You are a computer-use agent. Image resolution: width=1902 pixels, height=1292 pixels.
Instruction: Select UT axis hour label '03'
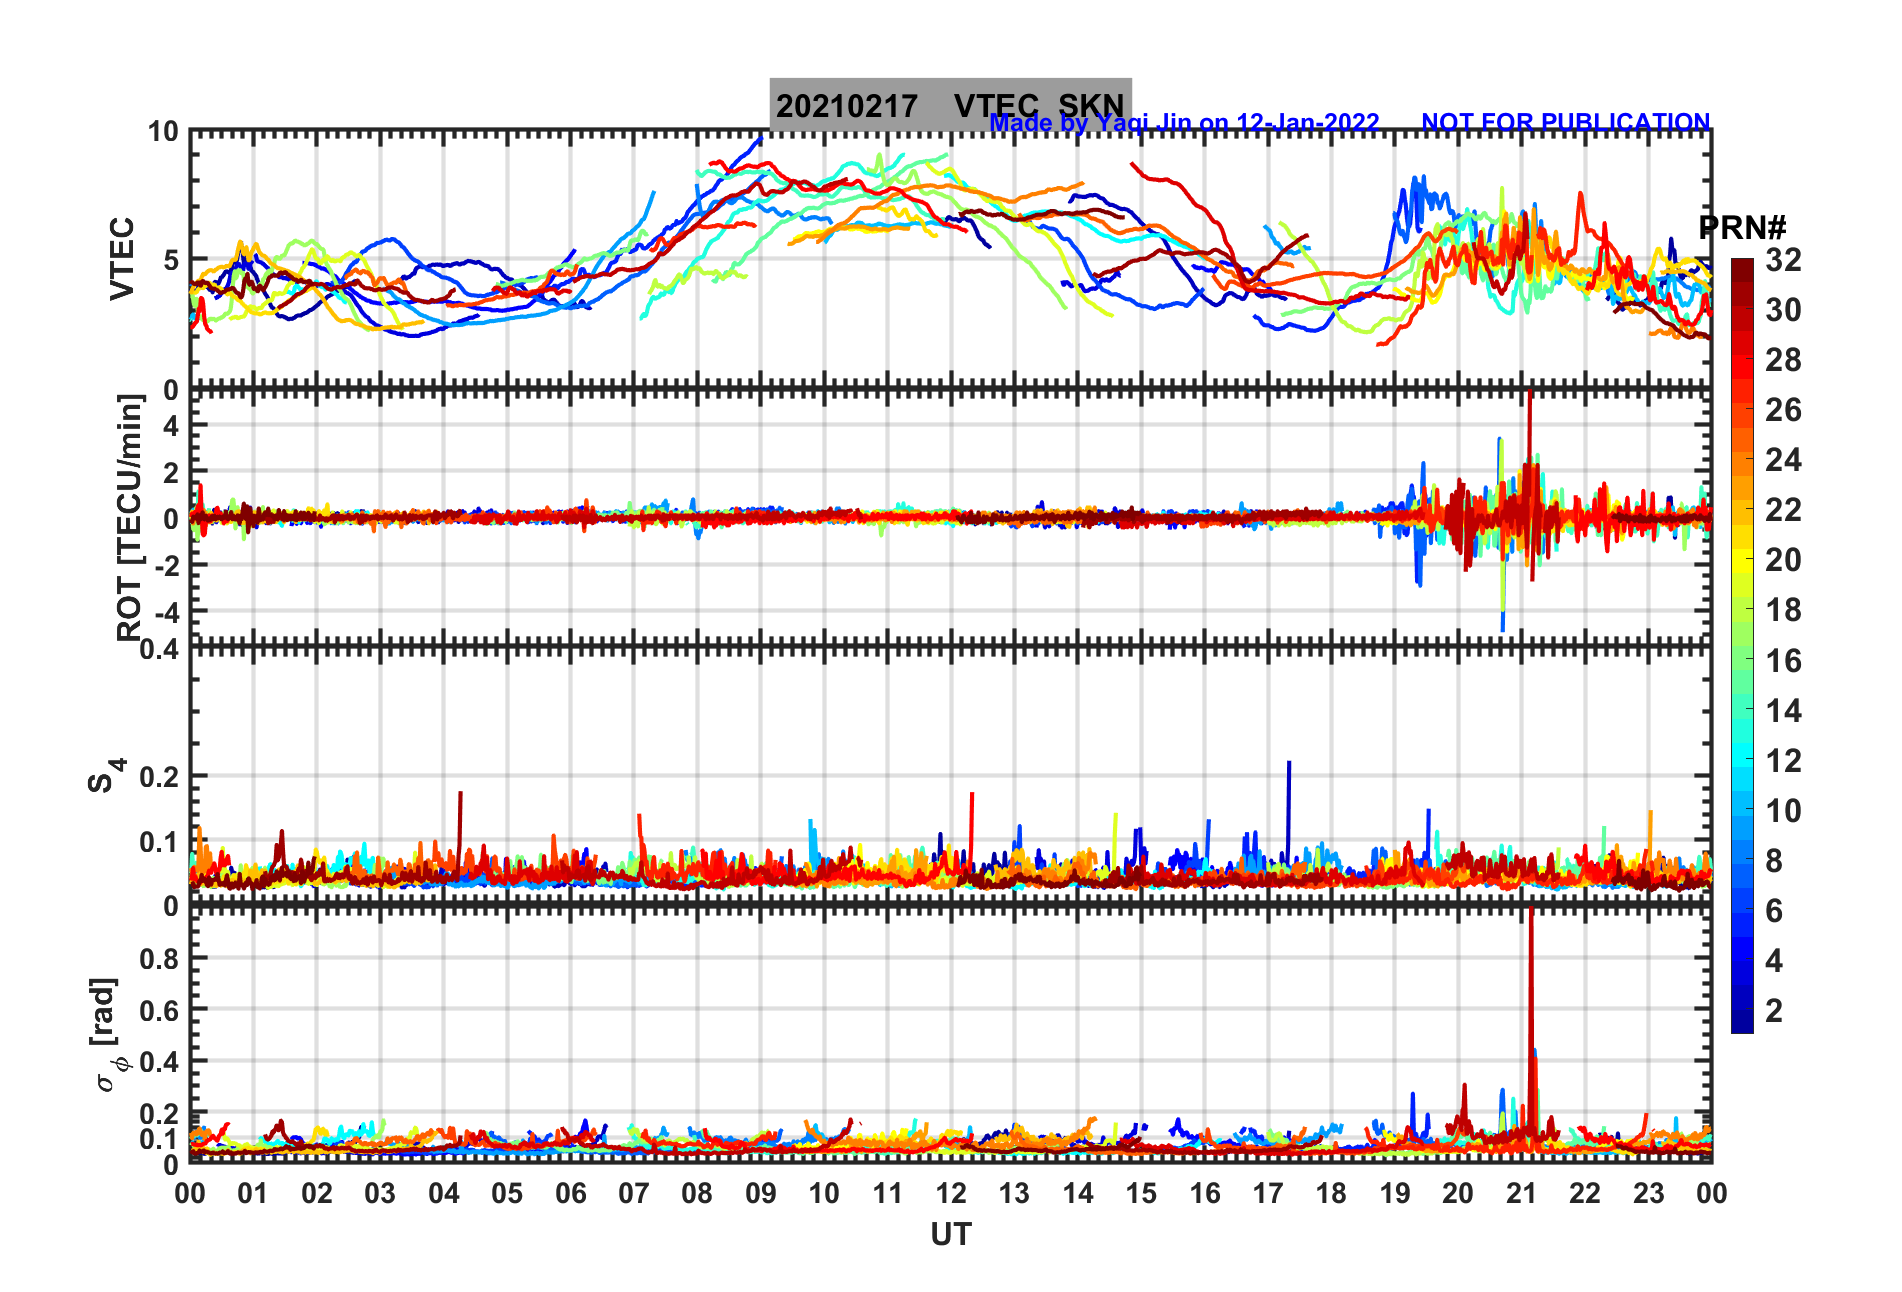point(380,1193)
